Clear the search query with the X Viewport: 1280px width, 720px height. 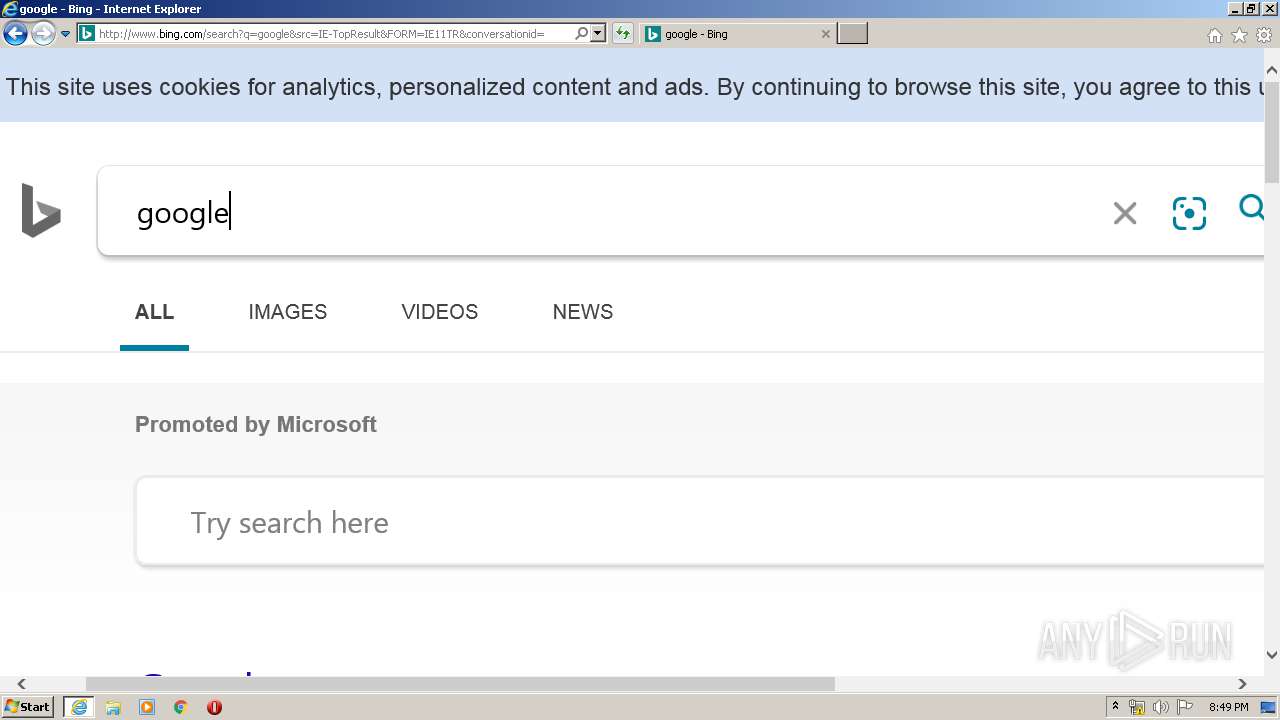tap(1125, 213)
